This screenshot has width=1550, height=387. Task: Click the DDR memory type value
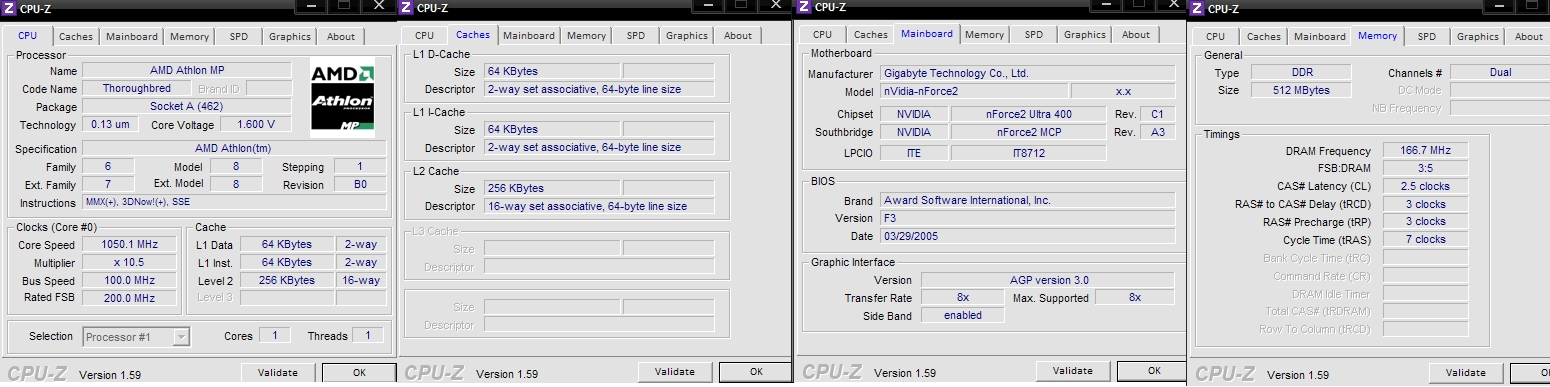click(x=1300, y=73)
